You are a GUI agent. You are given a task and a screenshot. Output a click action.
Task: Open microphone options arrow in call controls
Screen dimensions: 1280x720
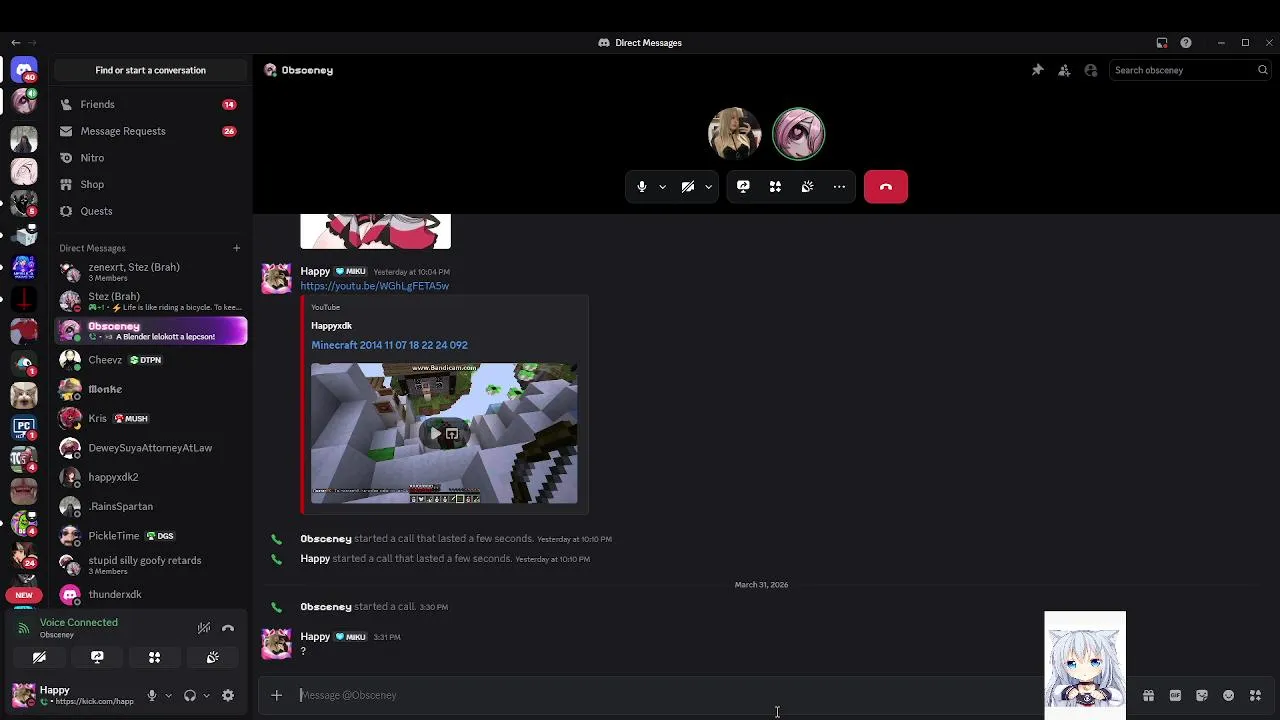coord(662,187)
